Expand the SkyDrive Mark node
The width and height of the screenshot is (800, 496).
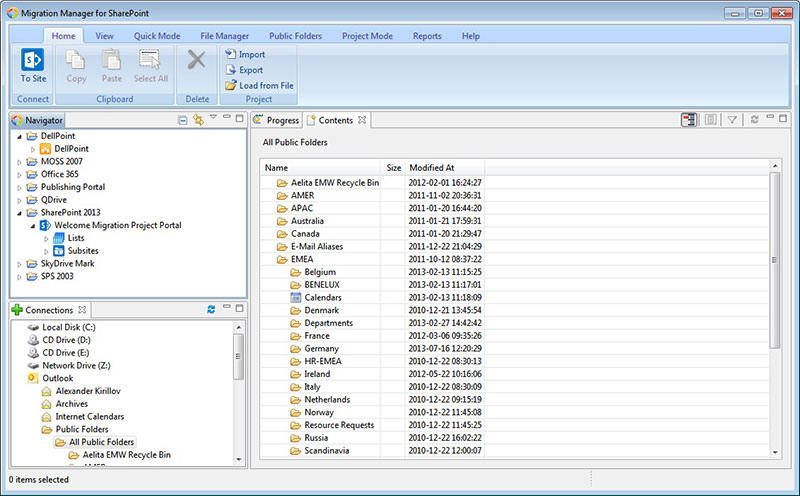coord(19,264)
